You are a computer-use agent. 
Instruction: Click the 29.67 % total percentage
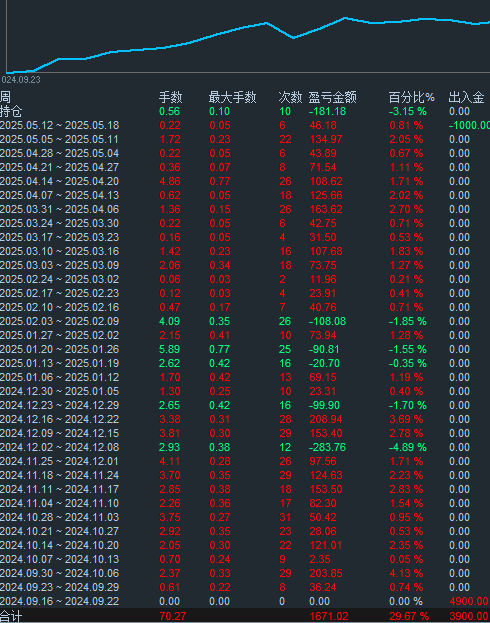409,616
